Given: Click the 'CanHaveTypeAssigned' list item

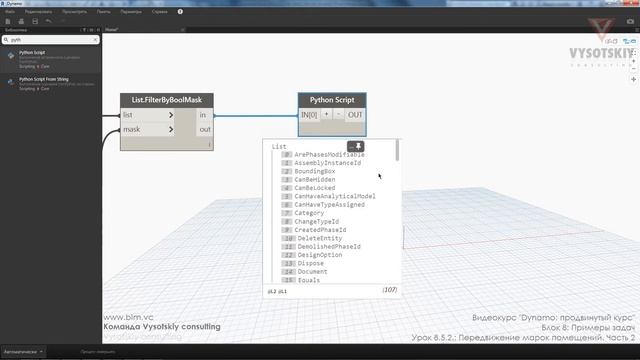Looking at the screenshot, I should (x=329, y=204).
